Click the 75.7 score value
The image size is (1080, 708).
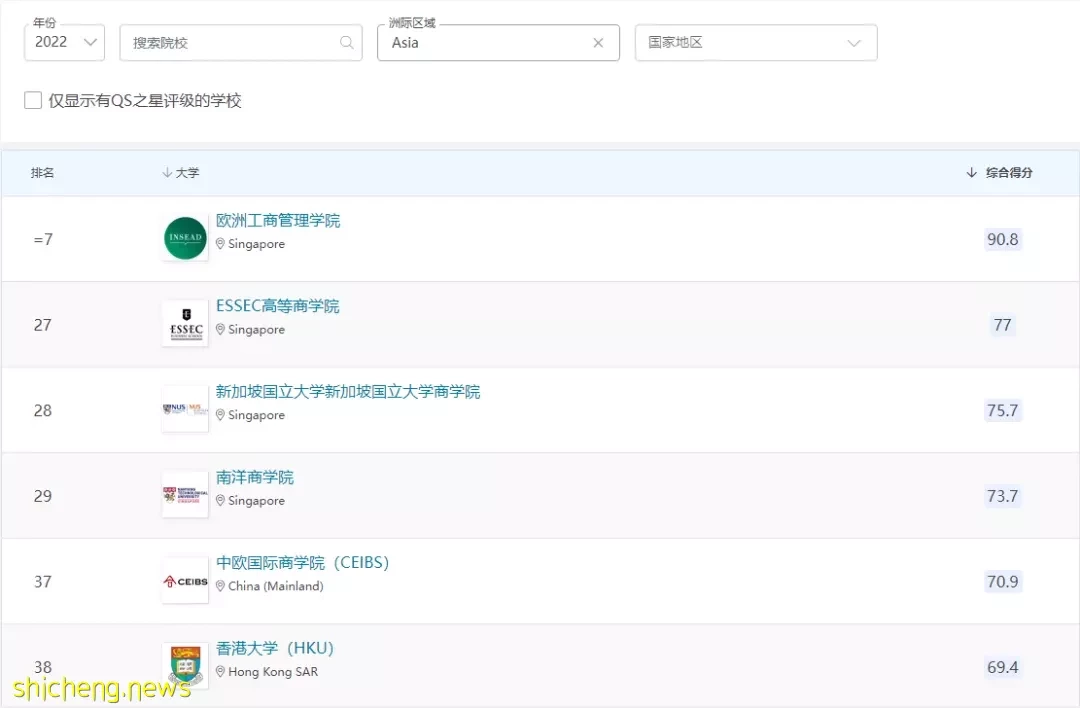click(1002, 410)
